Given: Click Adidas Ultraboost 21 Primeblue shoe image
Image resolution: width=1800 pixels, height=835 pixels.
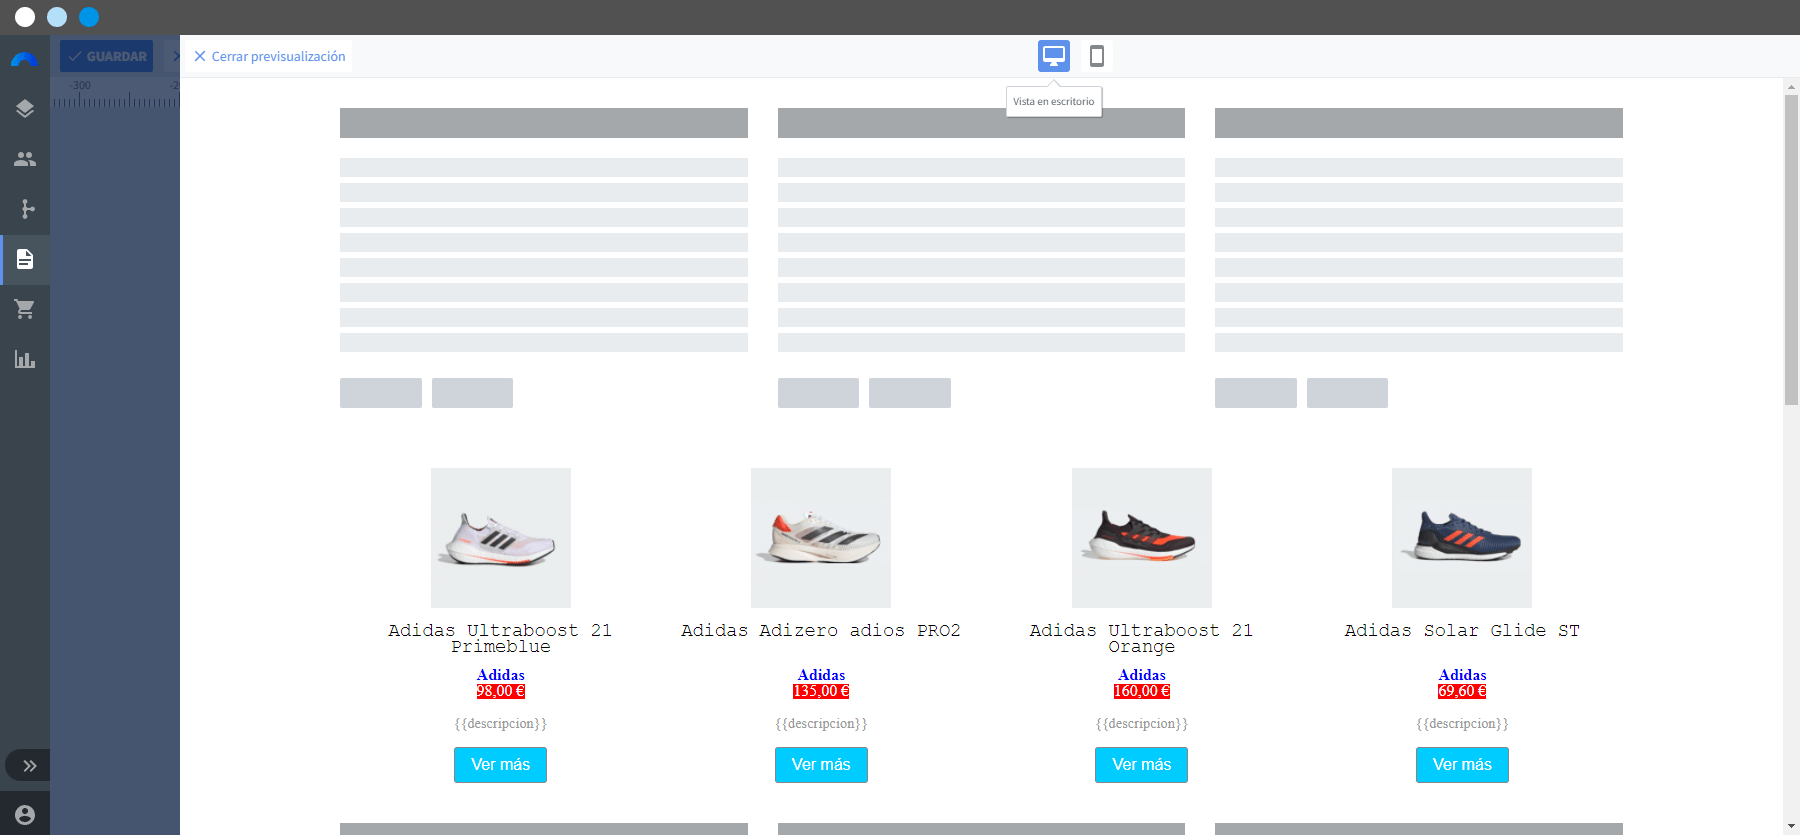Looking at the screenshot, I should (x=501, y=538).
